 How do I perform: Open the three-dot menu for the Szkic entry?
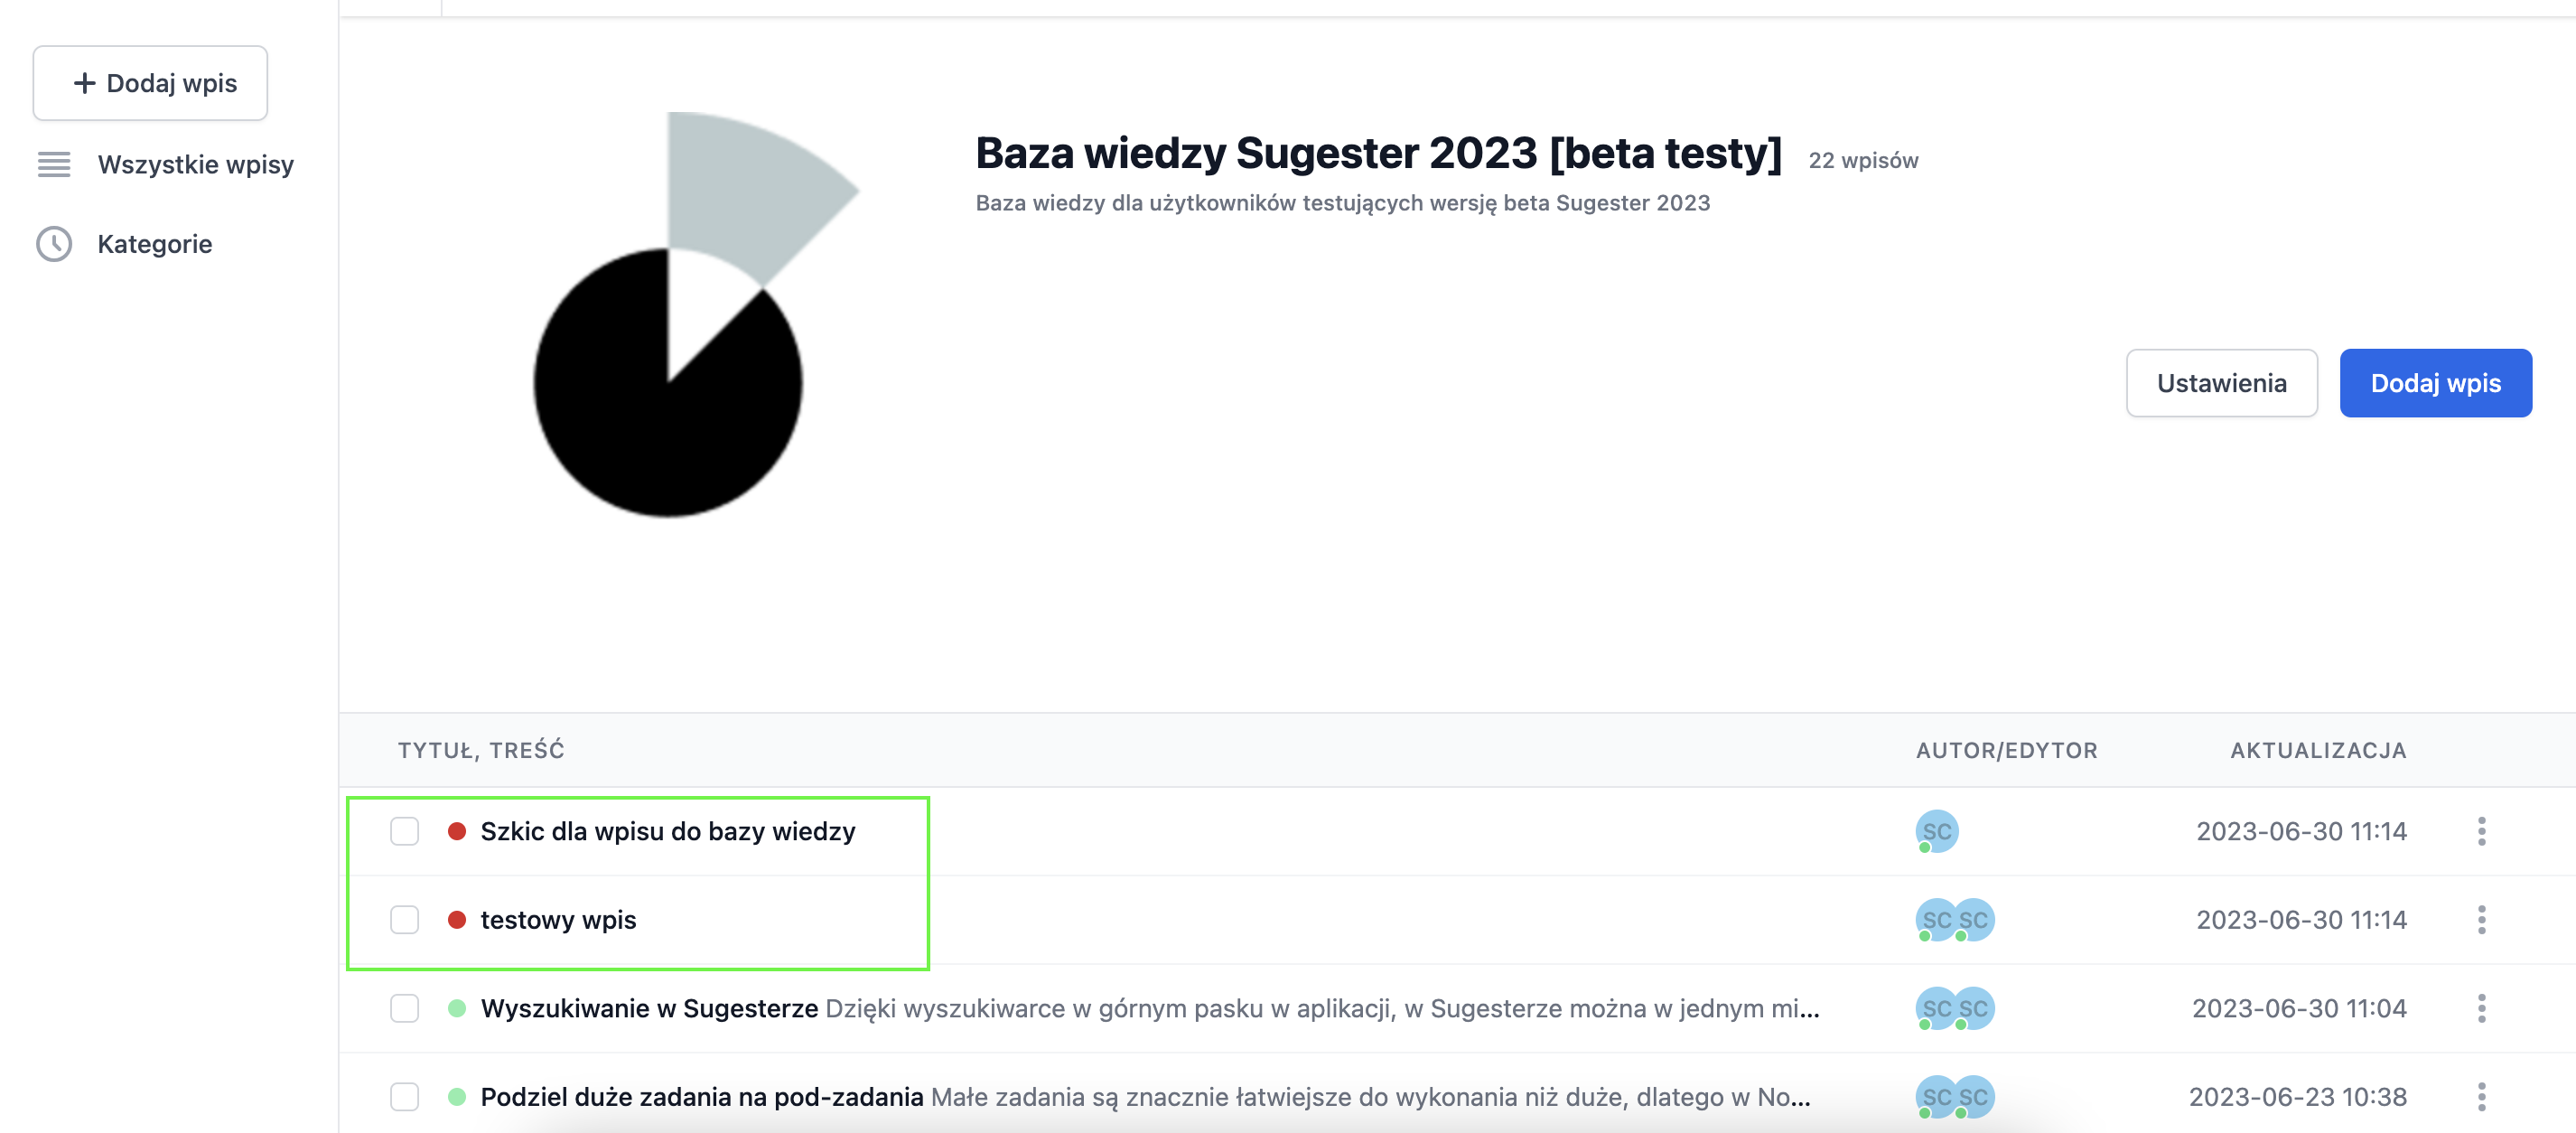(2482, 831)
